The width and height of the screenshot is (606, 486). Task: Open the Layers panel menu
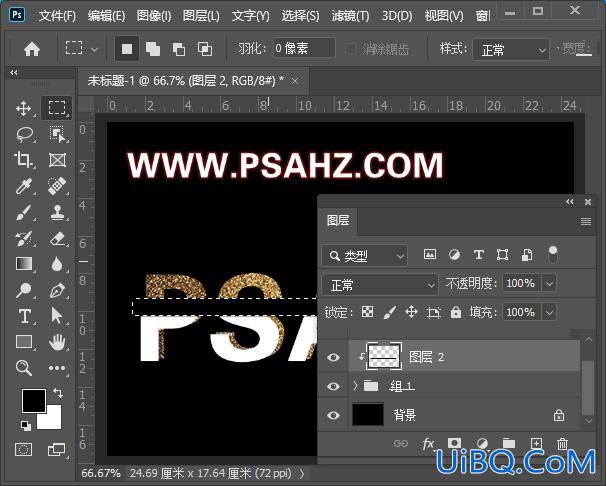tap(586, 221)
